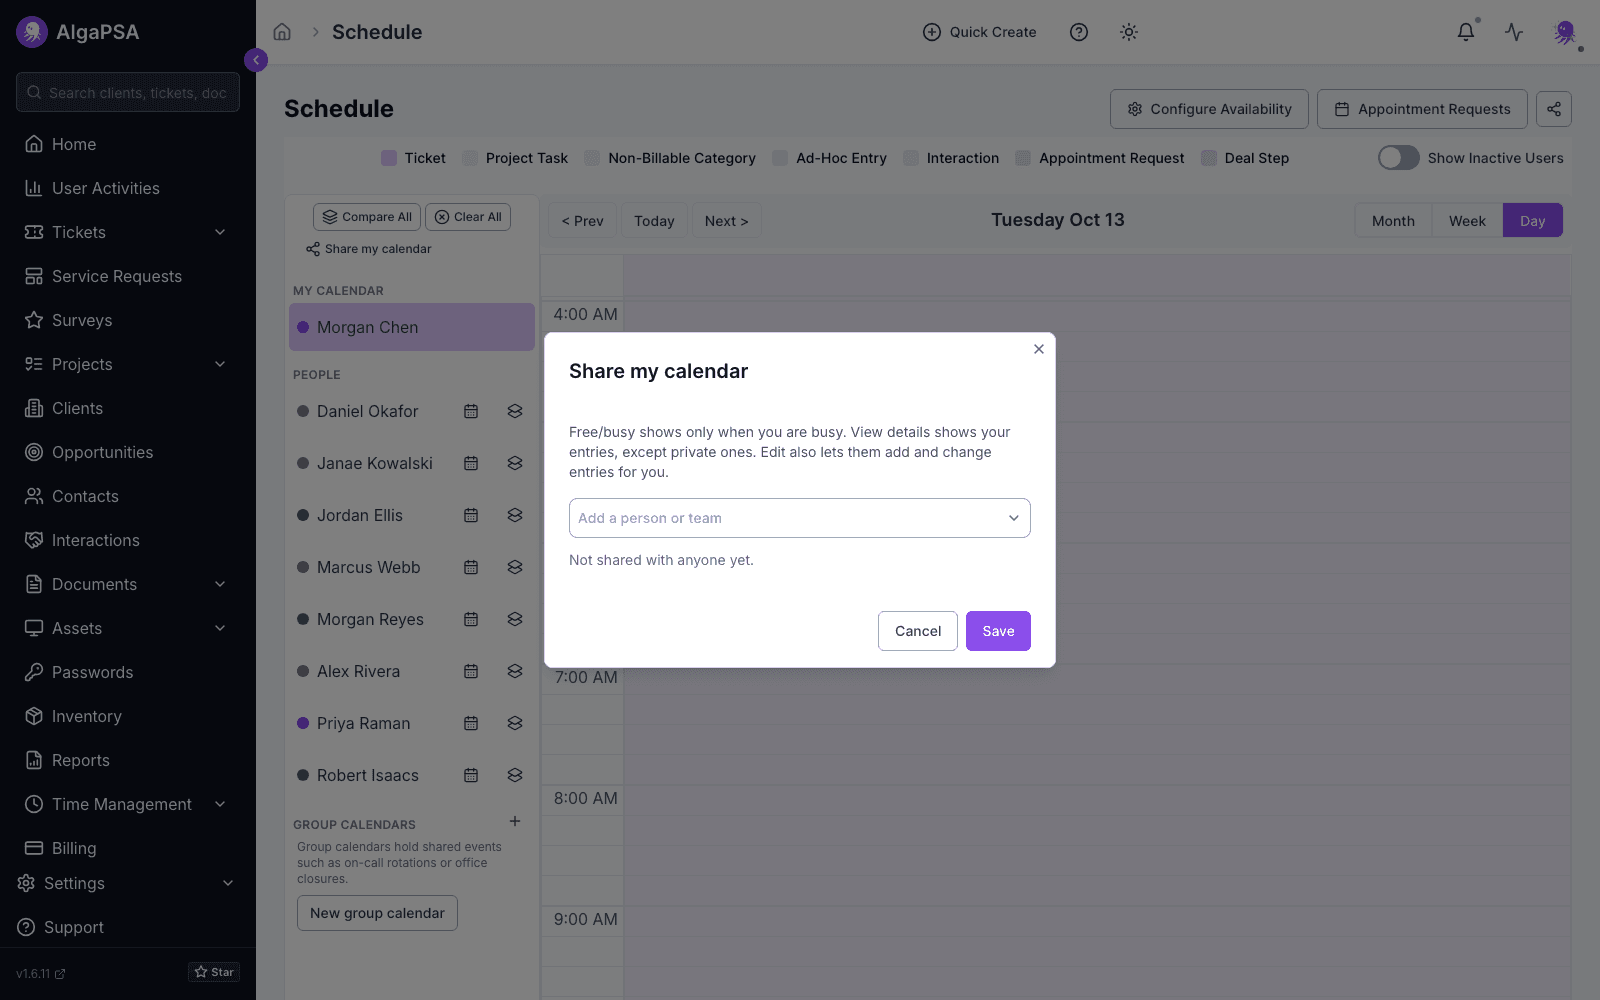Collapse the sidebar with purple arrow
Image resolution: width=1600 pixels, height=1000 pixels.
[x=256, y=60]
